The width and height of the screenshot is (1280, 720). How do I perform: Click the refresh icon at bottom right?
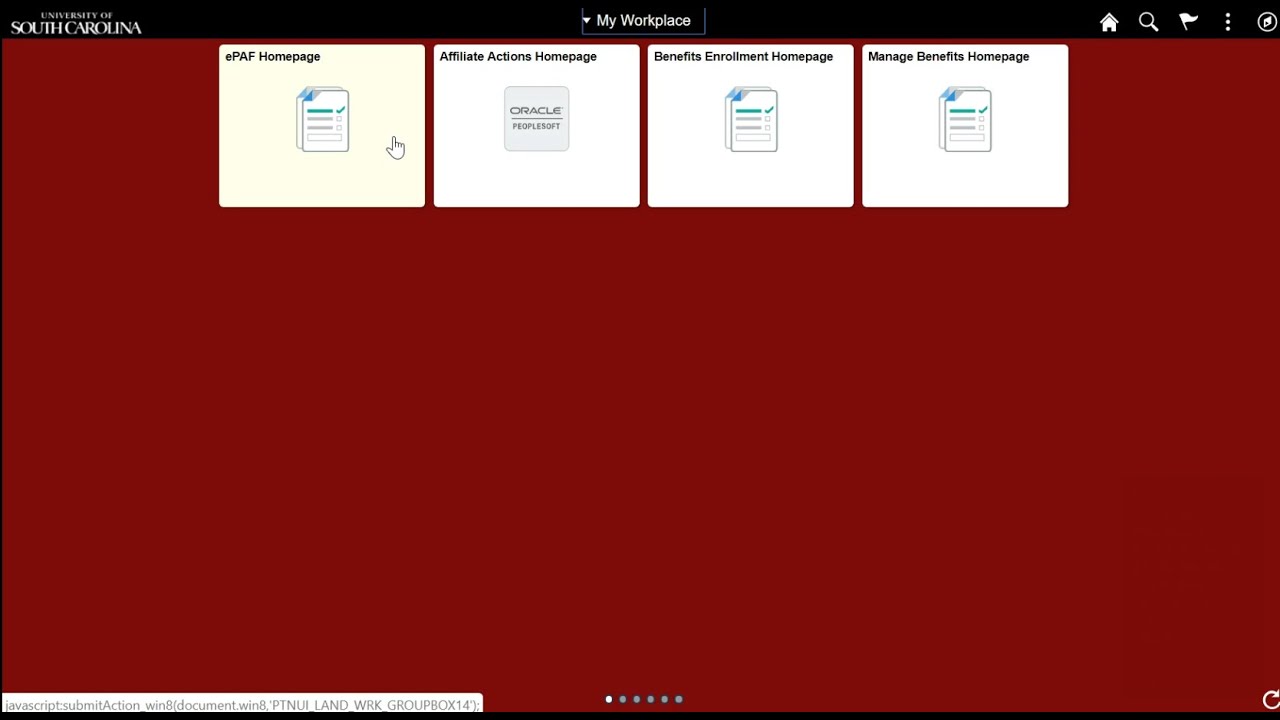(1270, 700)
